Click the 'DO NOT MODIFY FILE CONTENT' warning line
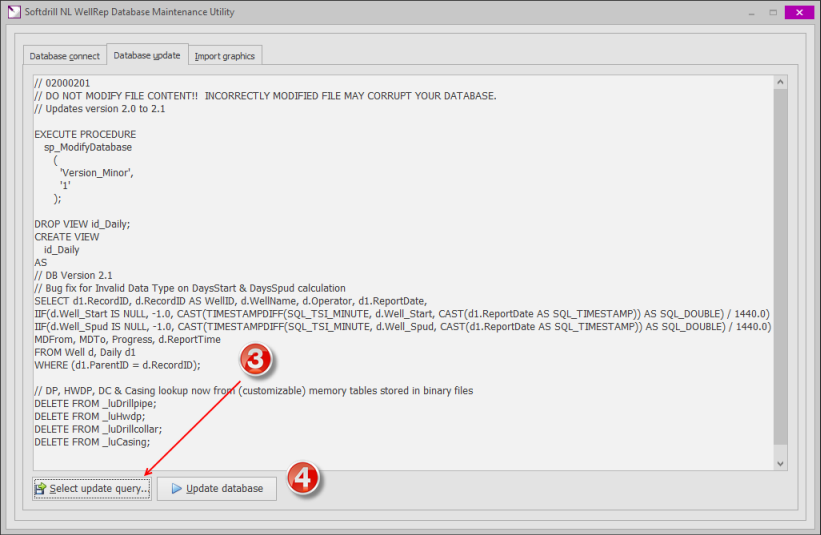821x535 pixels. pos(265,96)
